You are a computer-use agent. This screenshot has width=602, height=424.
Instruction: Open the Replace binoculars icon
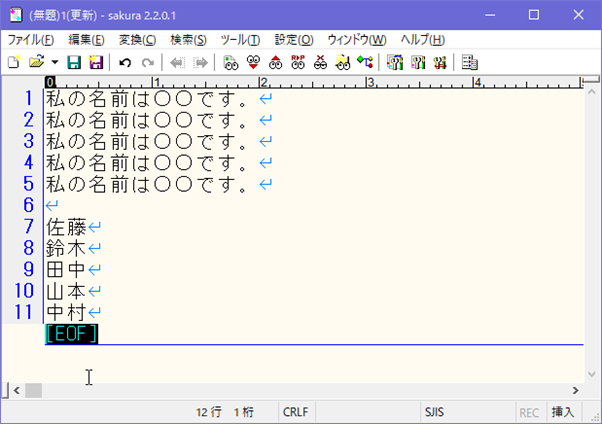(x=298, y=62)
